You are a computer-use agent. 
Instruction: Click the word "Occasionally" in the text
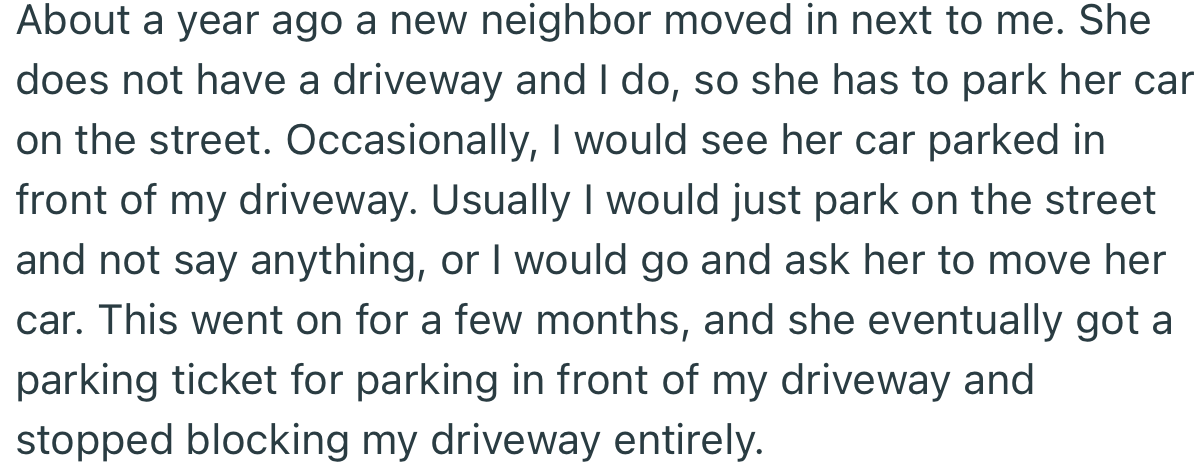407,141
